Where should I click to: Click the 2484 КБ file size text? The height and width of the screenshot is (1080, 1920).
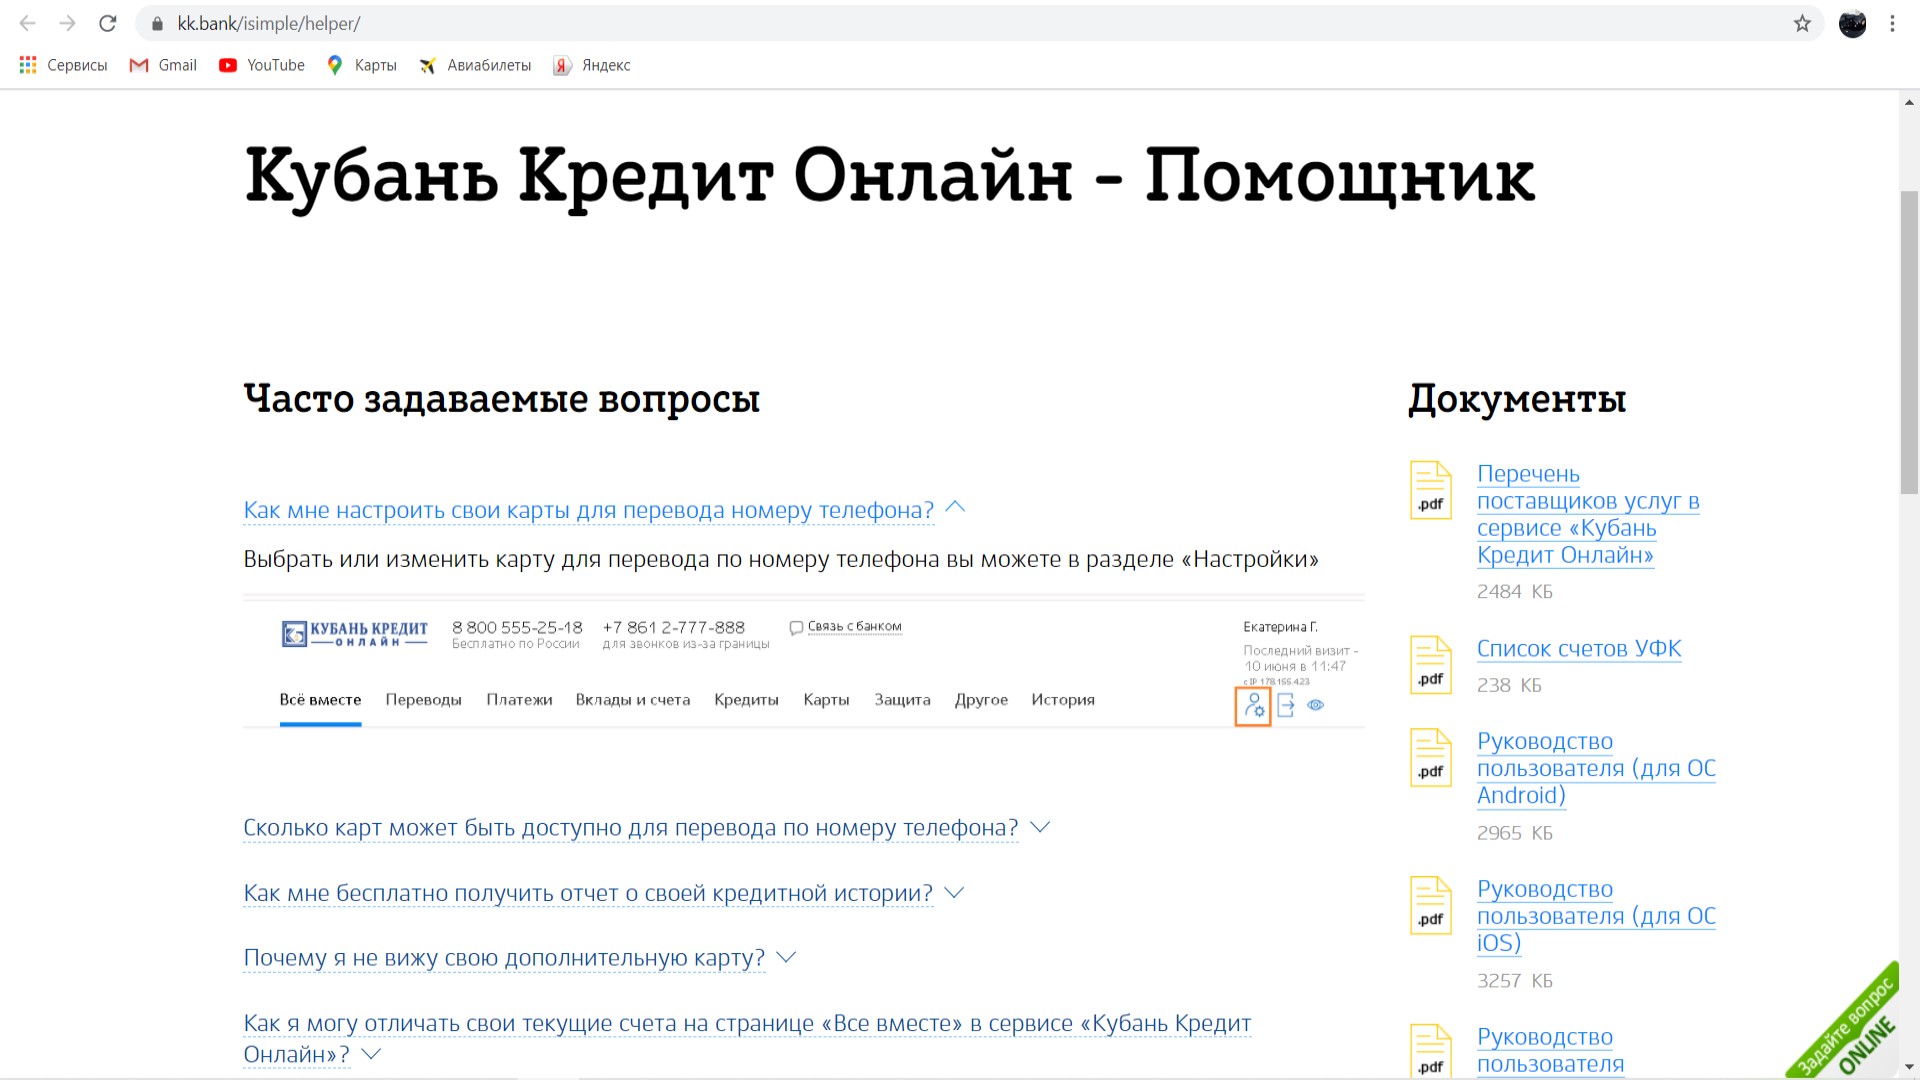click(x=1514, y=592)
